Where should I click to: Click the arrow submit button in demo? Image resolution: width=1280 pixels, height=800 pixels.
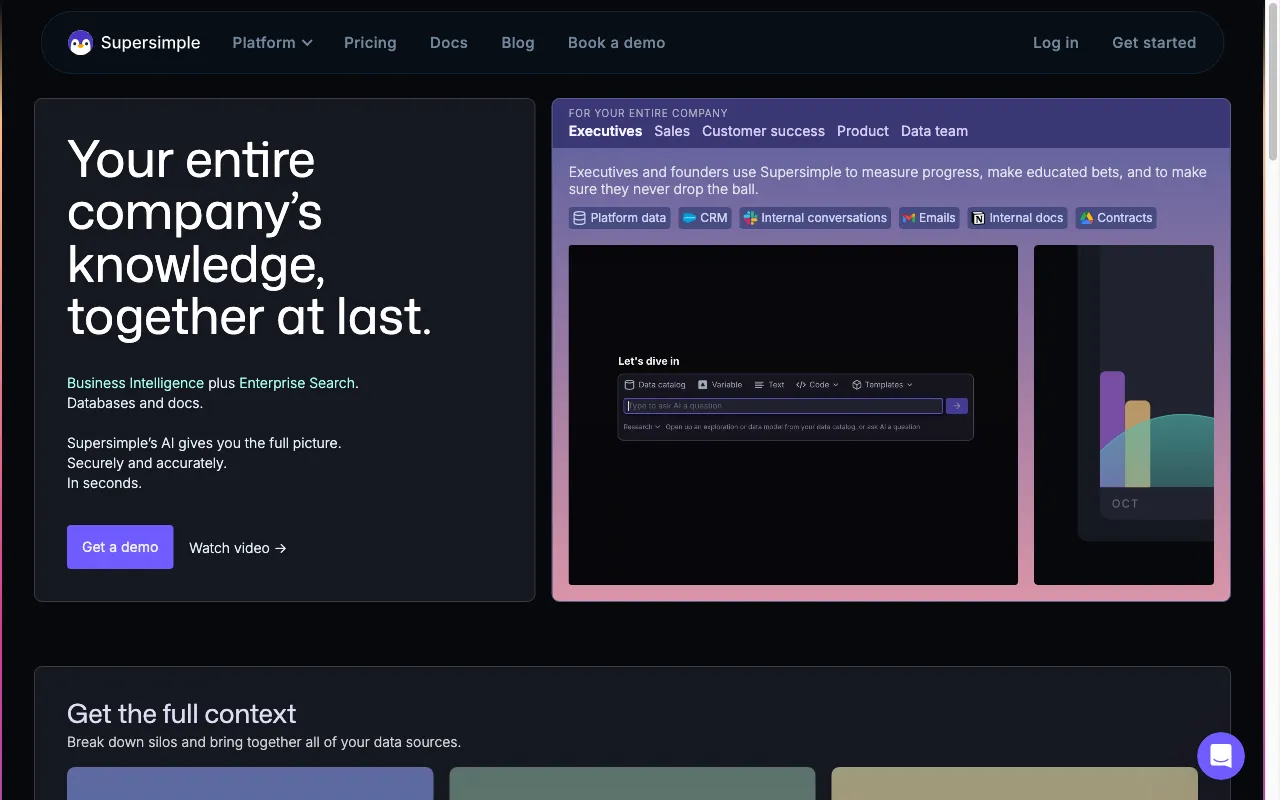(957, 406)
